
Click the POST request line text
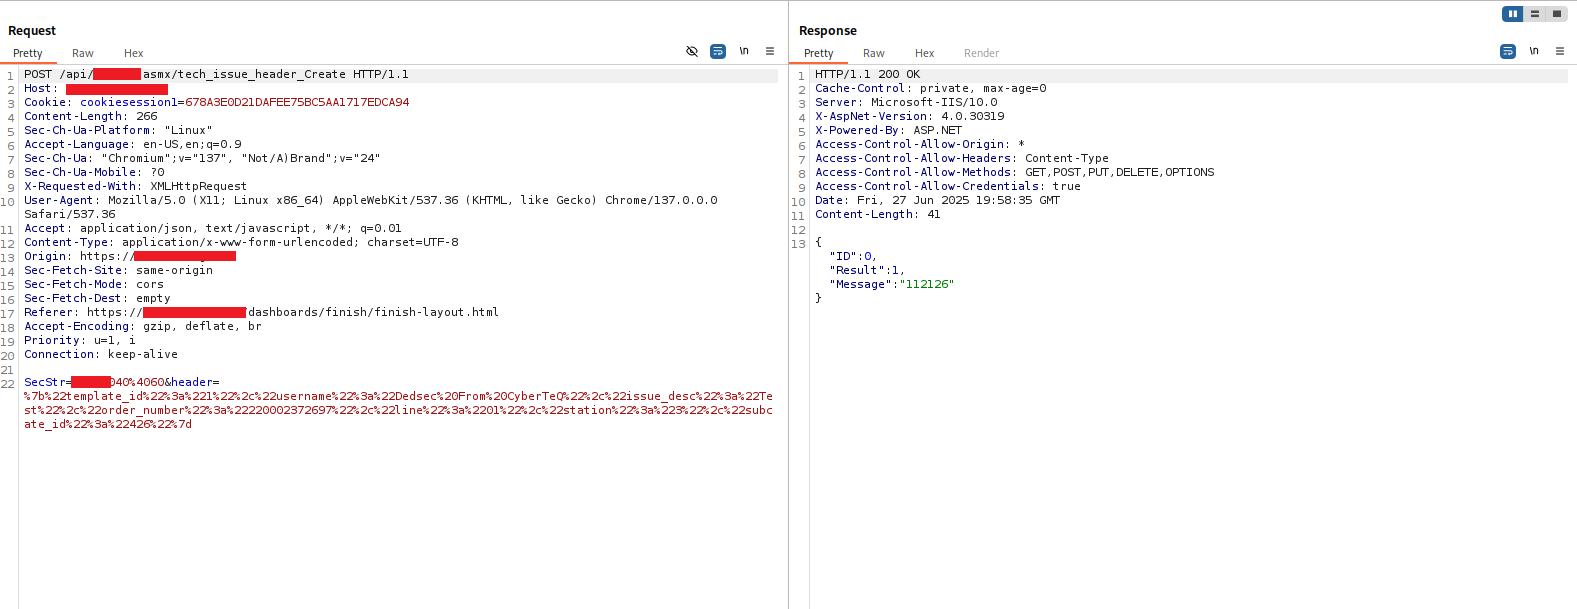pyautogui.click(x=216, y=74)
